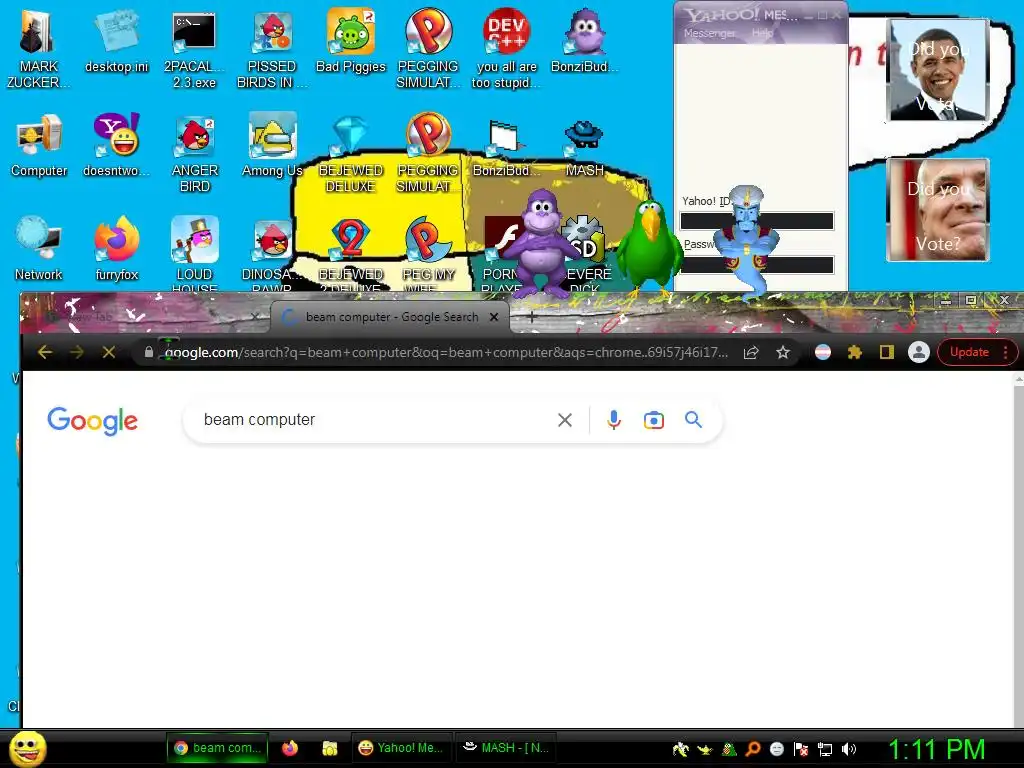Launch the Among Us shortcut

pos(272,145)
